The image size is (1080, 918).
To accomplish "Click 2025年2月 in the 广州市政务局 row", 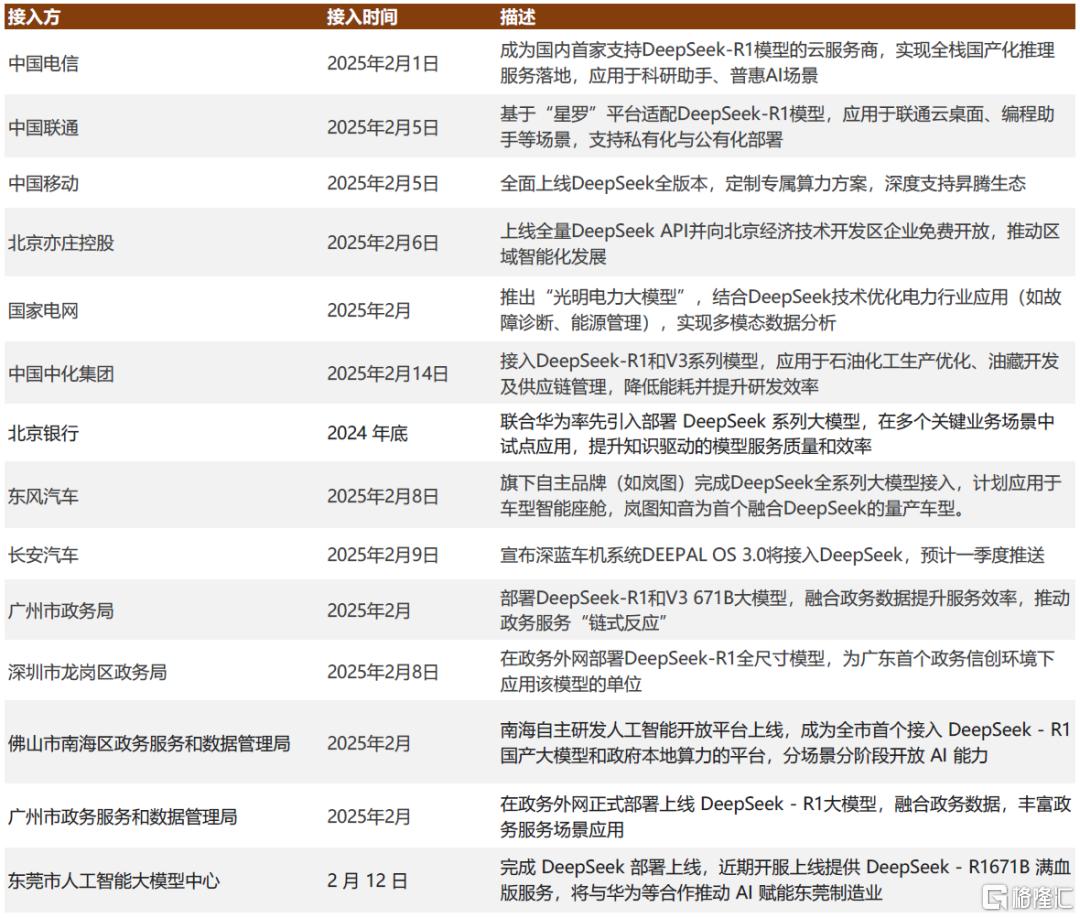I will (369, 610).
